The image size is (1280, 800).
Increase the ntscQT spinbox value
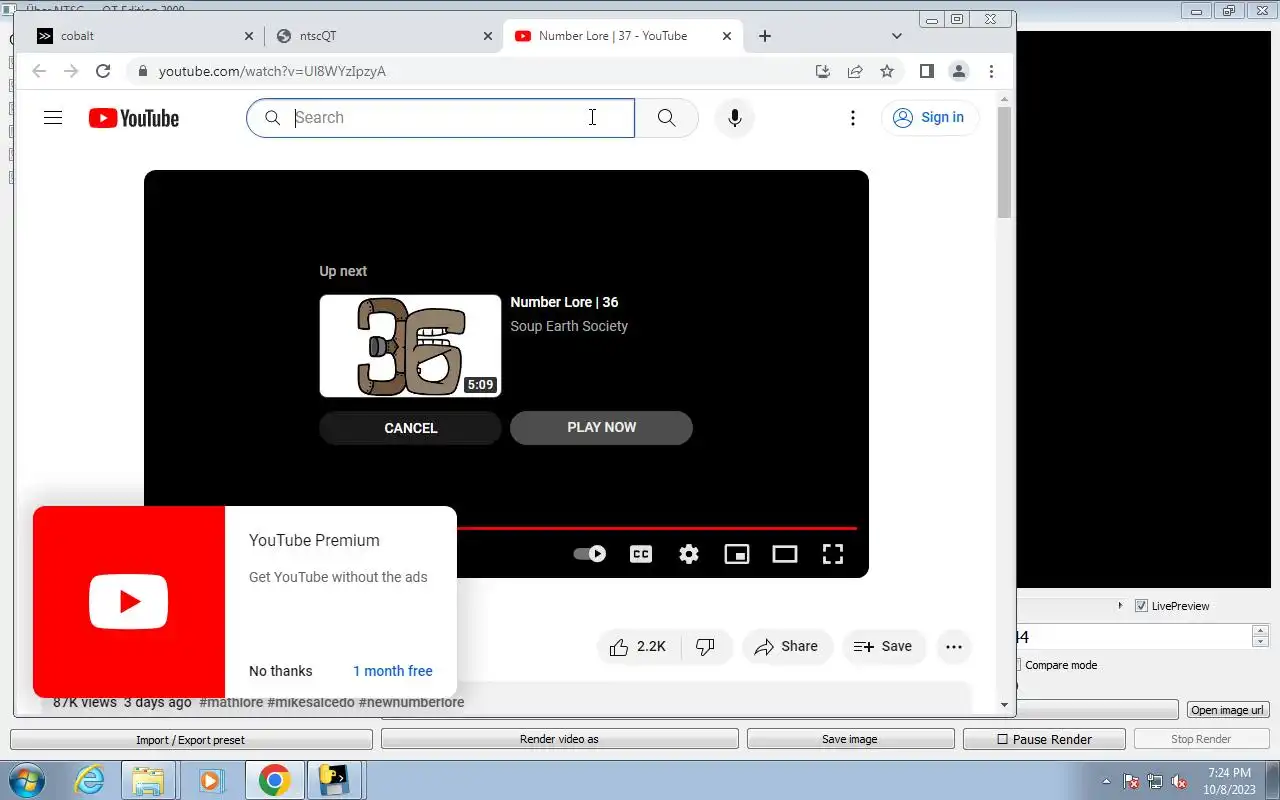[1261, 630]
